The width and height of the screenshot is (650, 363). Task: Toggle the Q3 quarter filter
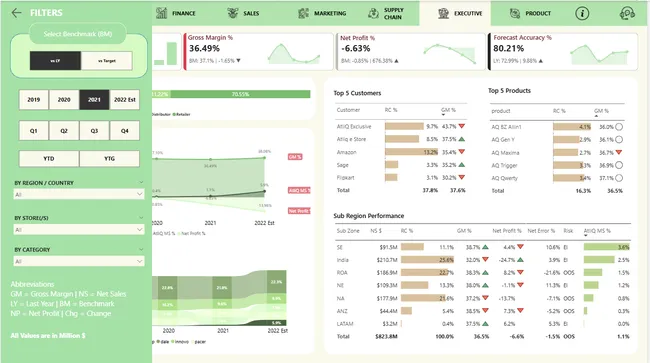coord(94,131)
